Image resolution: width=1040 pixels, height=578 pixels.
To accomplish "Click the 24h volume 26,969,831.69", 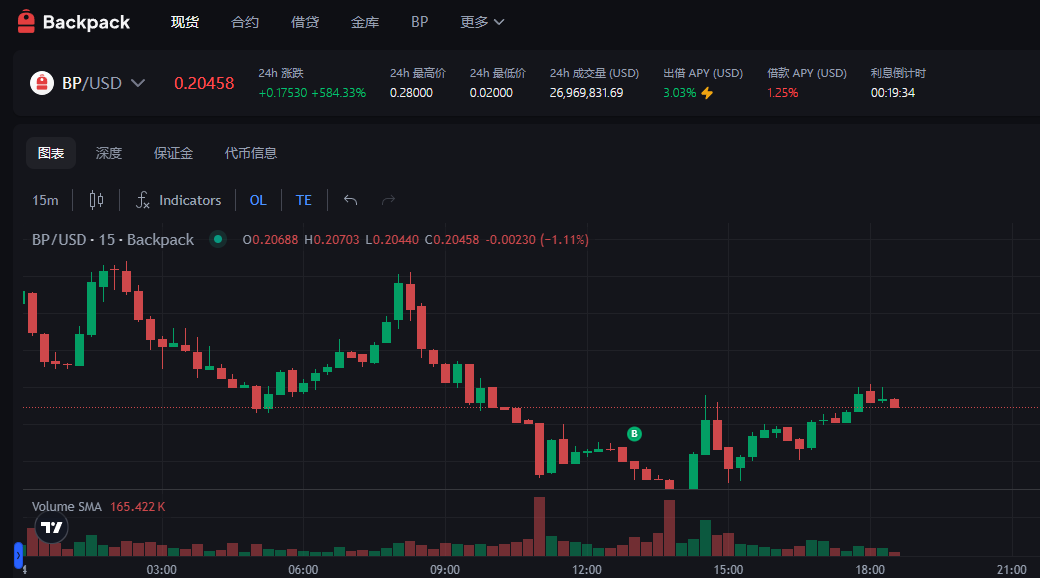I will click(x=586, y=93).
